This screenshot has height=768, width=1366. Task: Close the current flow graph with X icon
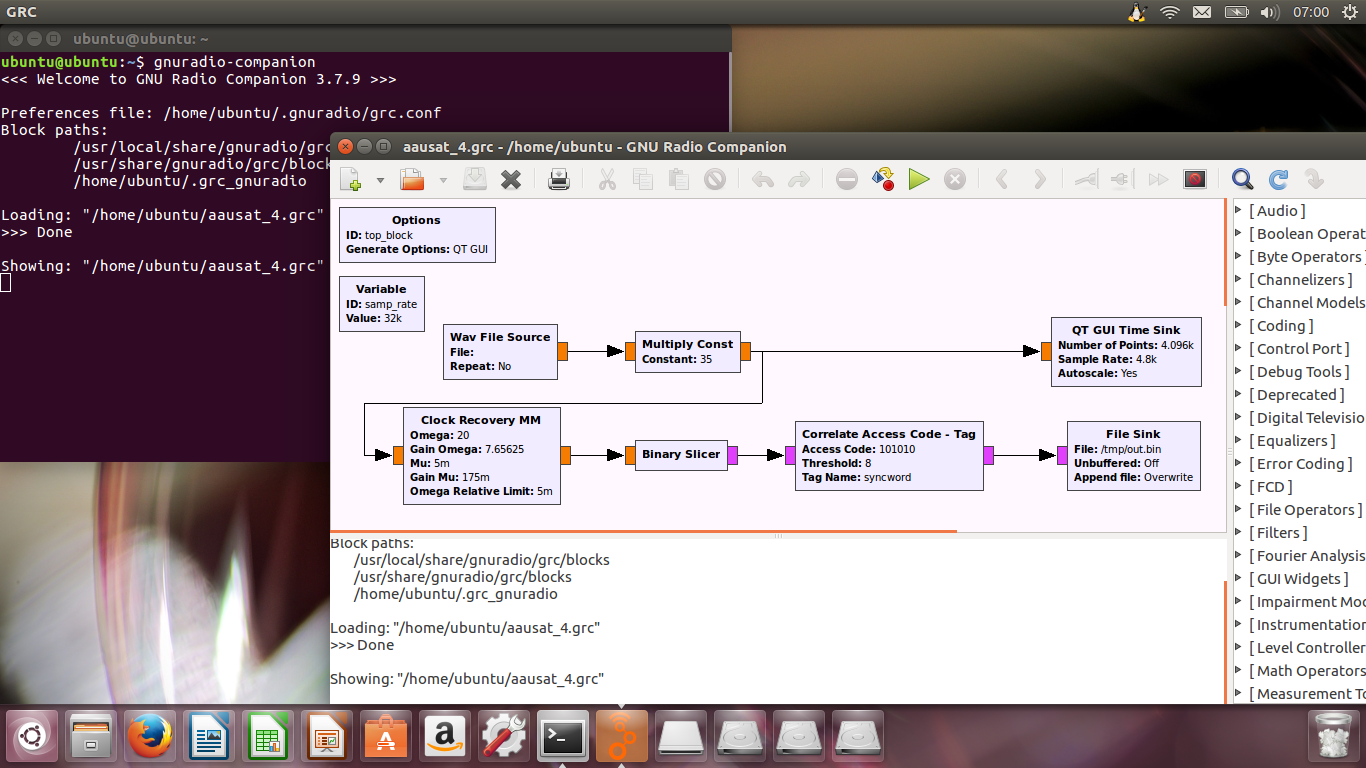click(511, 180)
